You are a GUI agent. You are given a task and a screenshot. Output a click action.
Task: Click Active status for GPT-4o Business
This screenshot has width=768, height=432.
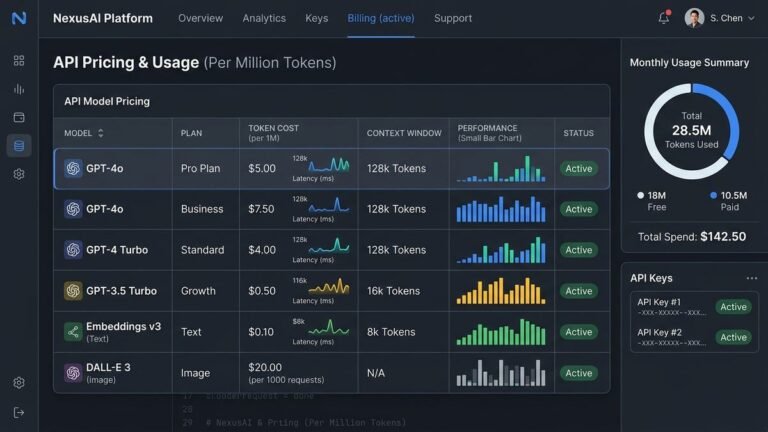(x=578, y=209)
